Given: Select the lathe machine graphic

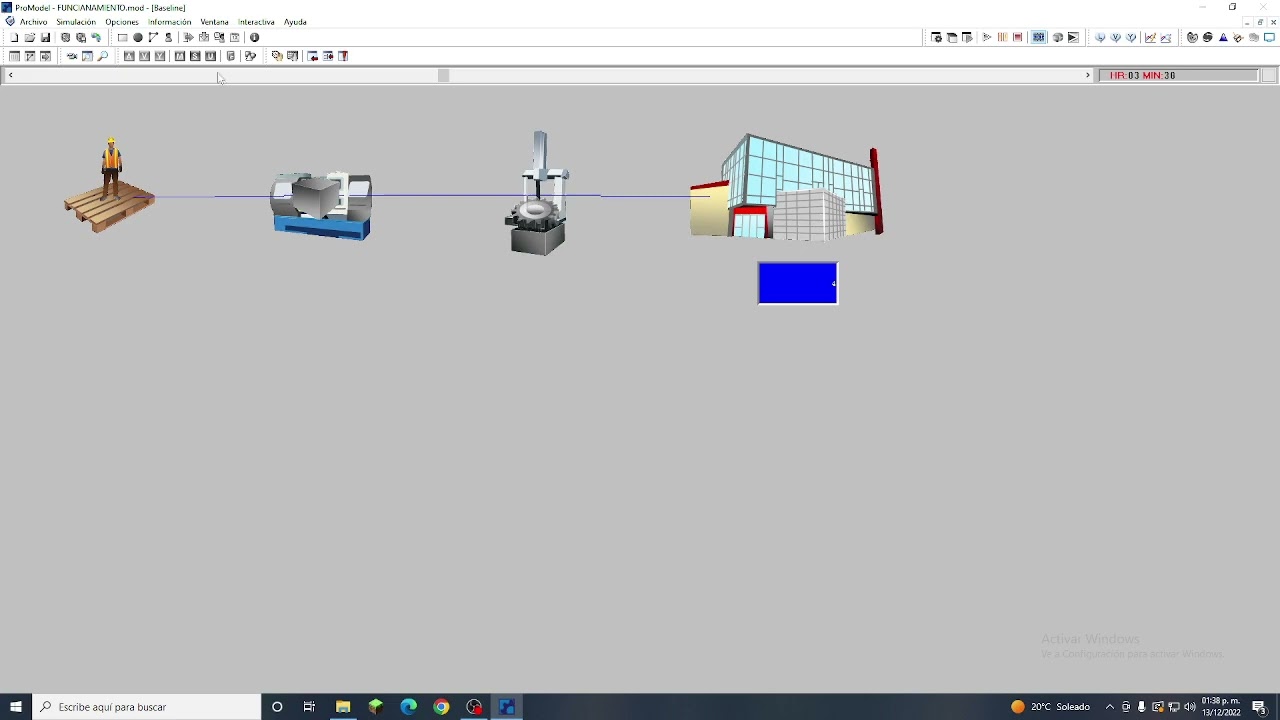Looking at the screenshot, I should pos(322,206).
